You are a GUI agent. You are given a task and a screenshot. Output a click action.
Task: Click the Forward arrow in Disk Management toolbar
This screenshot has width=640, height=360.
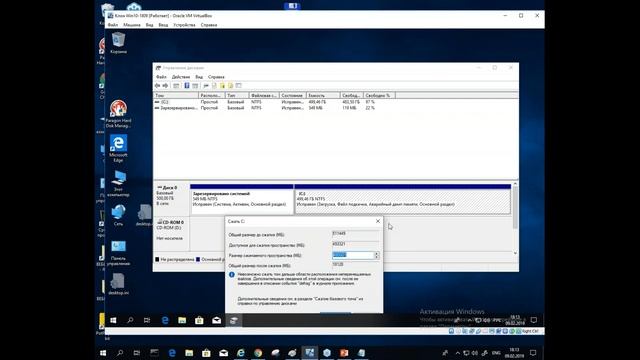click(165, 86)
